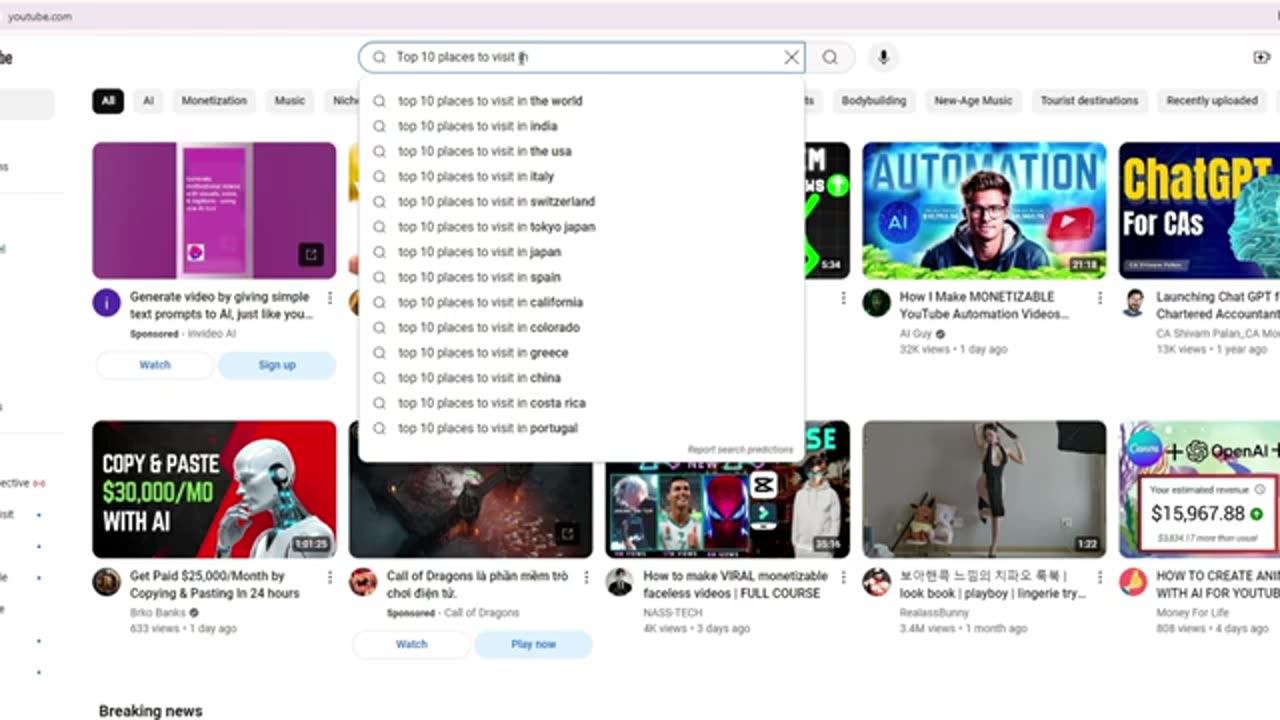
Task: Select the Bodybuilding filter chip
Action: (874, 101)
